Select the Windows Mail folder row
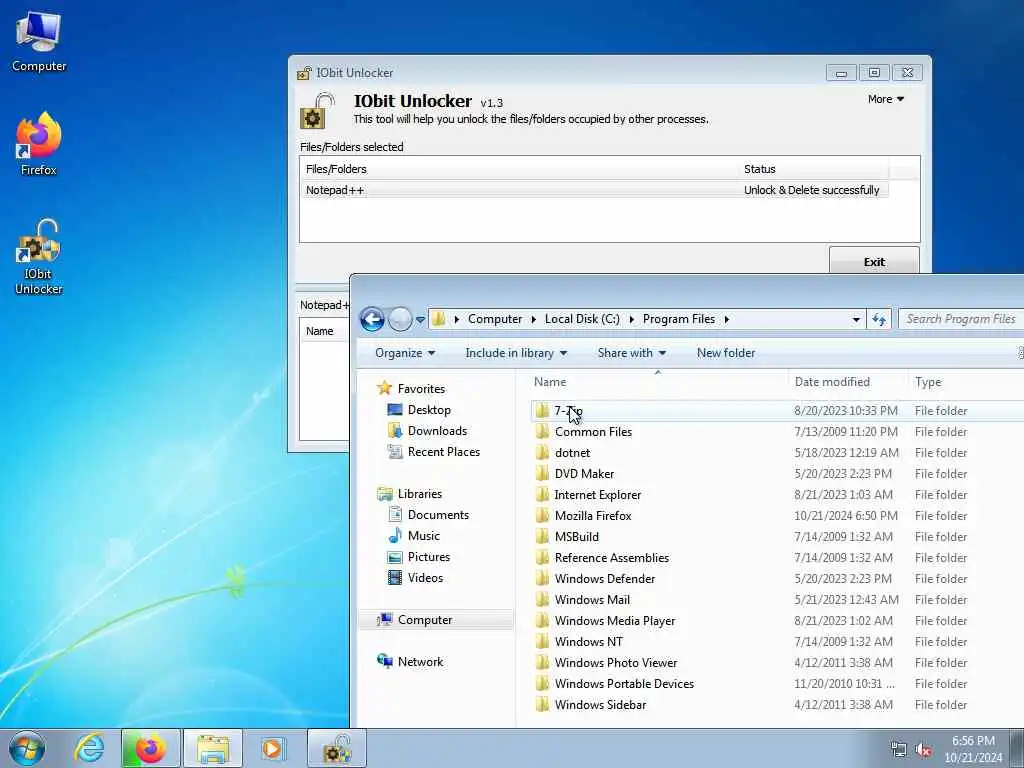Viewport: 1024px width, 768px height. [x=777, y=600]
